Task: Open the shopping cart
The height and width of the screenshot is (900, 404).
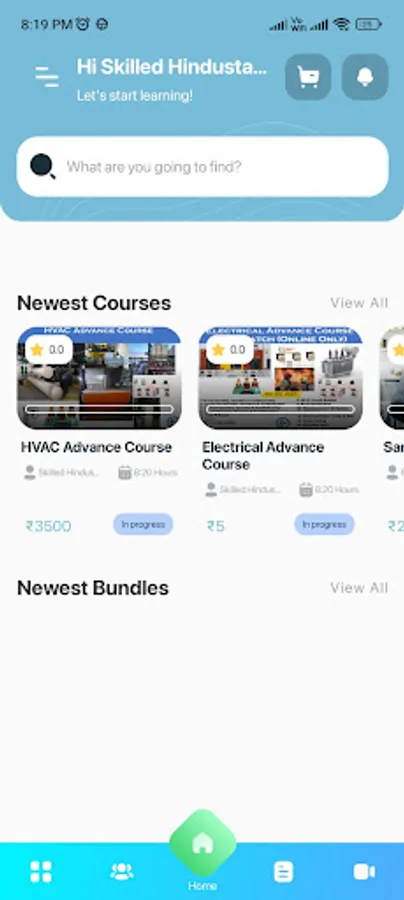Action: pyautogui.click(x=308, y=77)
